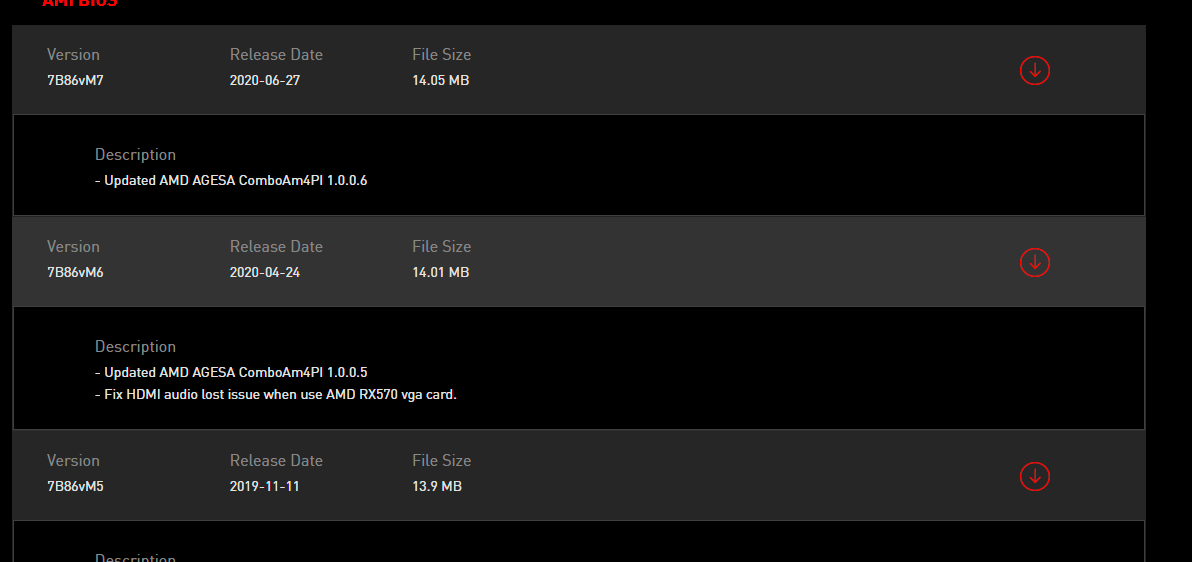The width and height of the screenshot is (1192, 562).
Task: Download BIOS version 7B86vM6
Action: tap(1034, 262)
